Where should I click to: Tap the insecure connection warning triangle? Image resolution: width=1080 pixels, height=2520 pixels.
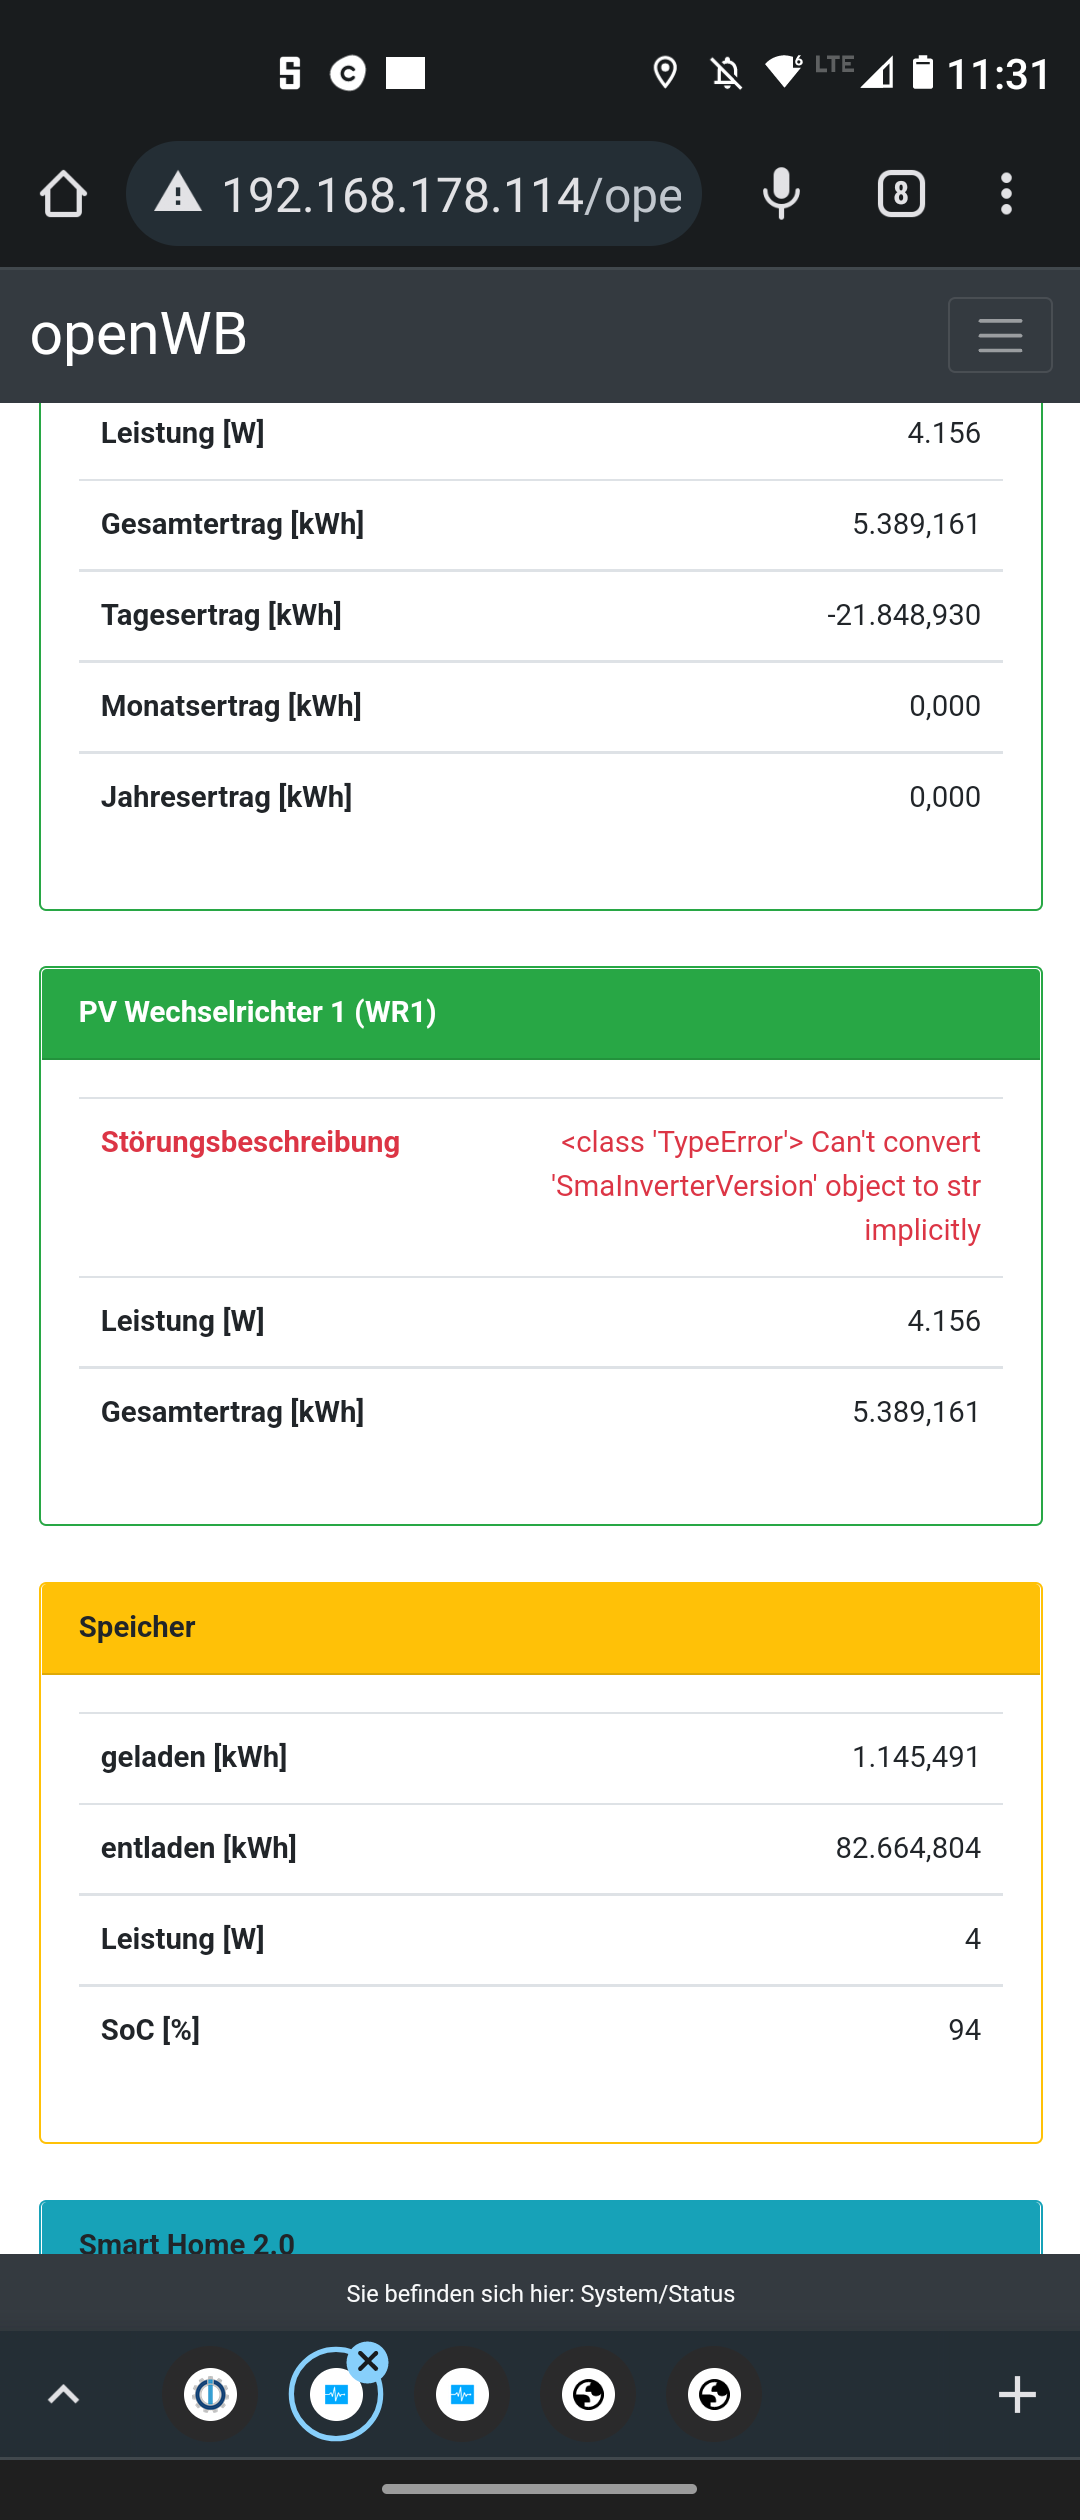point(179,193)
